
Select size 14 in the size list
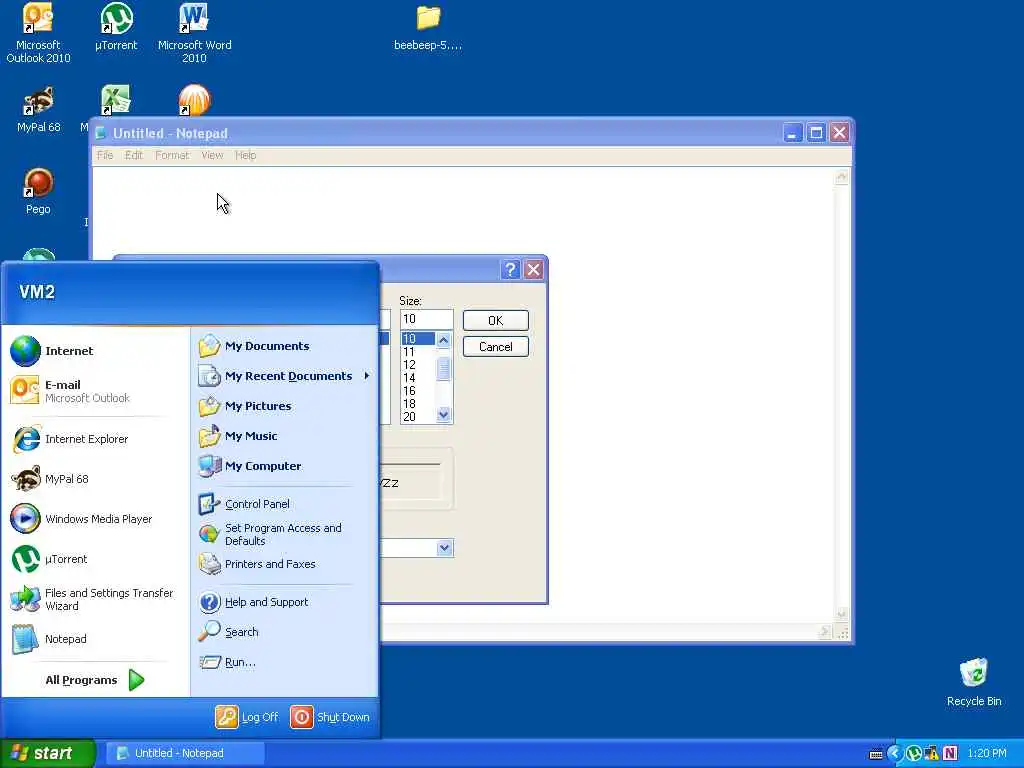pos(418,378)
